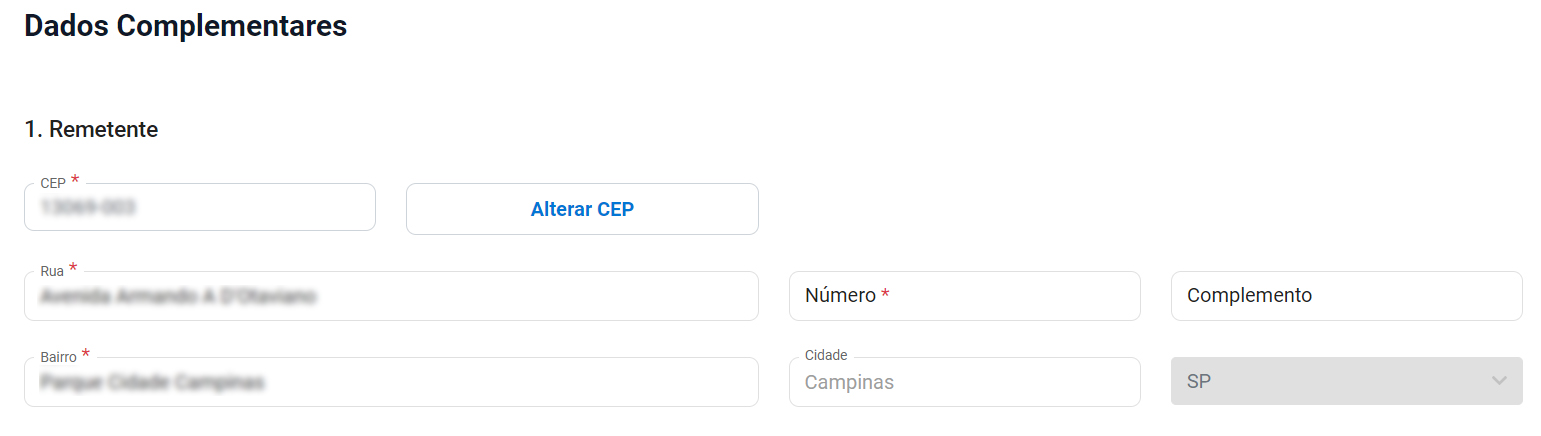Click the SP text in state selector

tap(1198, 382)
